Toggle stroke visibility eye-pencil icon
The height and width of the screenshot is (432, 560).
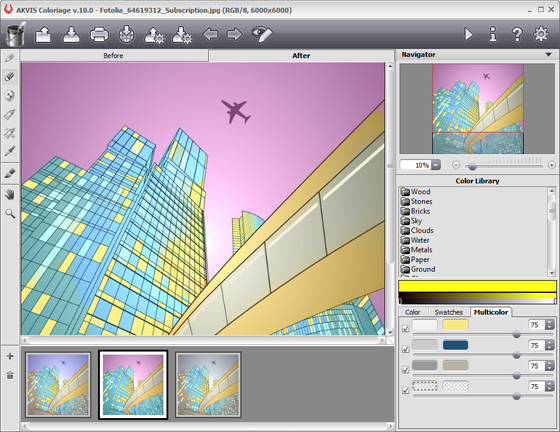point(262,34)
